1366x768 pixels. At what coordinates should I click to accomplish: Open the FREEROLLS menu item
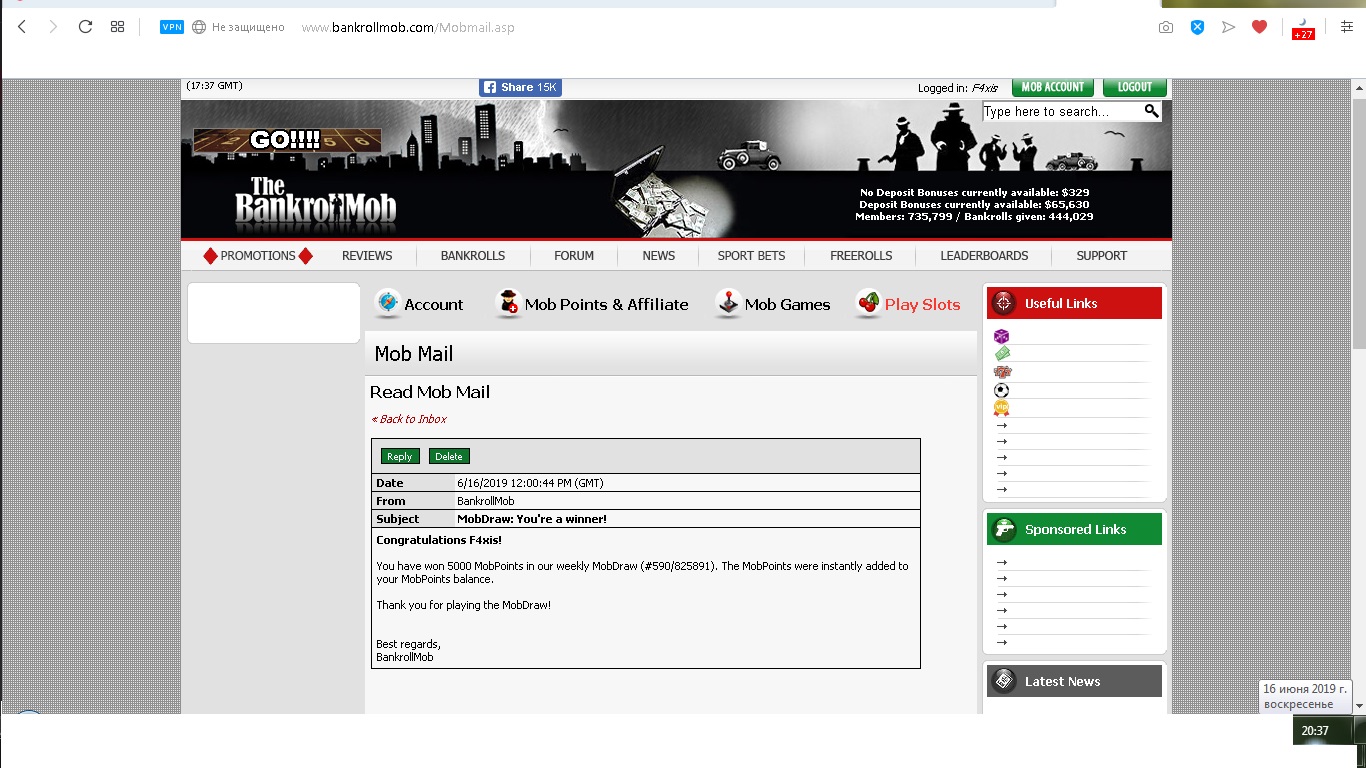(861, 256)
